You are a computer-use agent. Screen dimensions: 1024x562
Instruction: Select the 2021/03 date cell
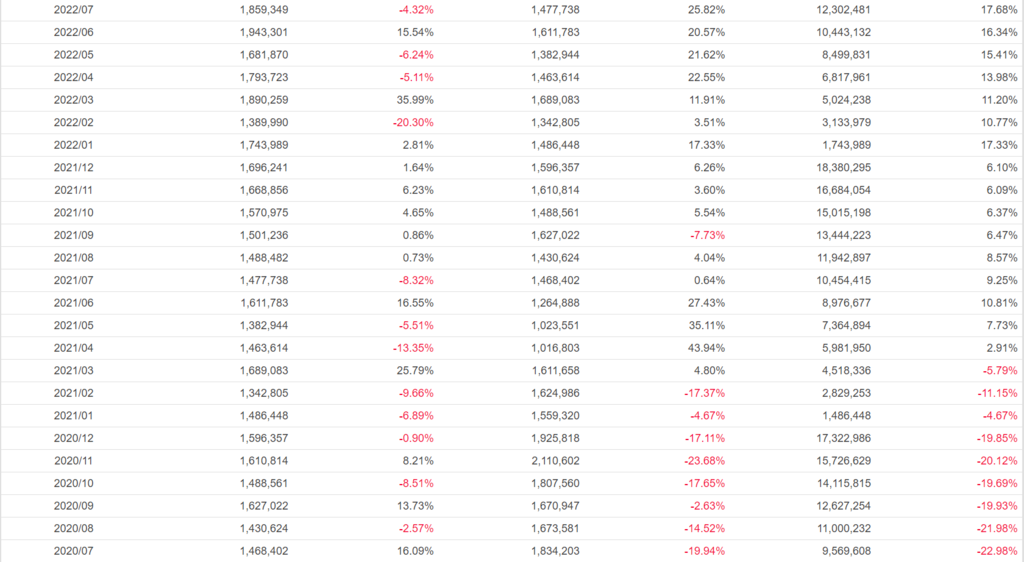[x=73, y=370]
